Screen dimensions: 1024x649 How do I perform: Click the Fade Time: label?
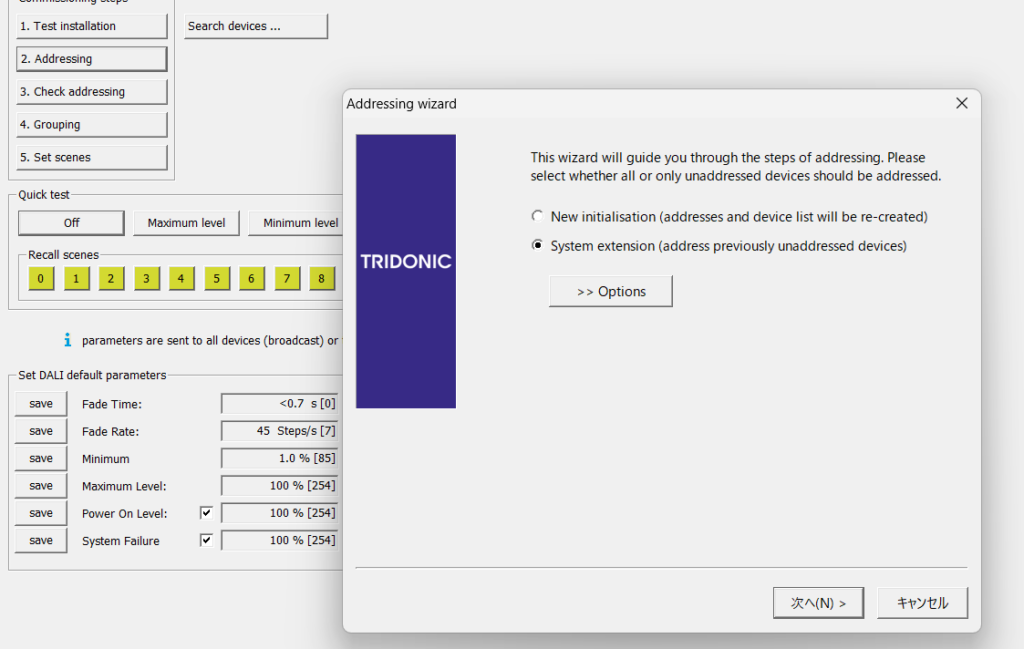[112, 404]
